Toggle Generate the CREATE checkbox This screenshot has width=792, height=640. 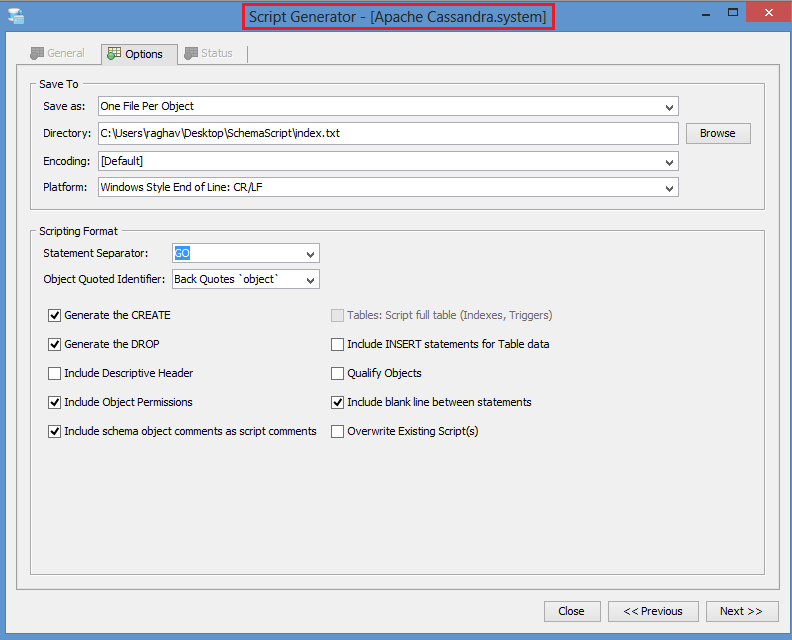coord(55,316)
